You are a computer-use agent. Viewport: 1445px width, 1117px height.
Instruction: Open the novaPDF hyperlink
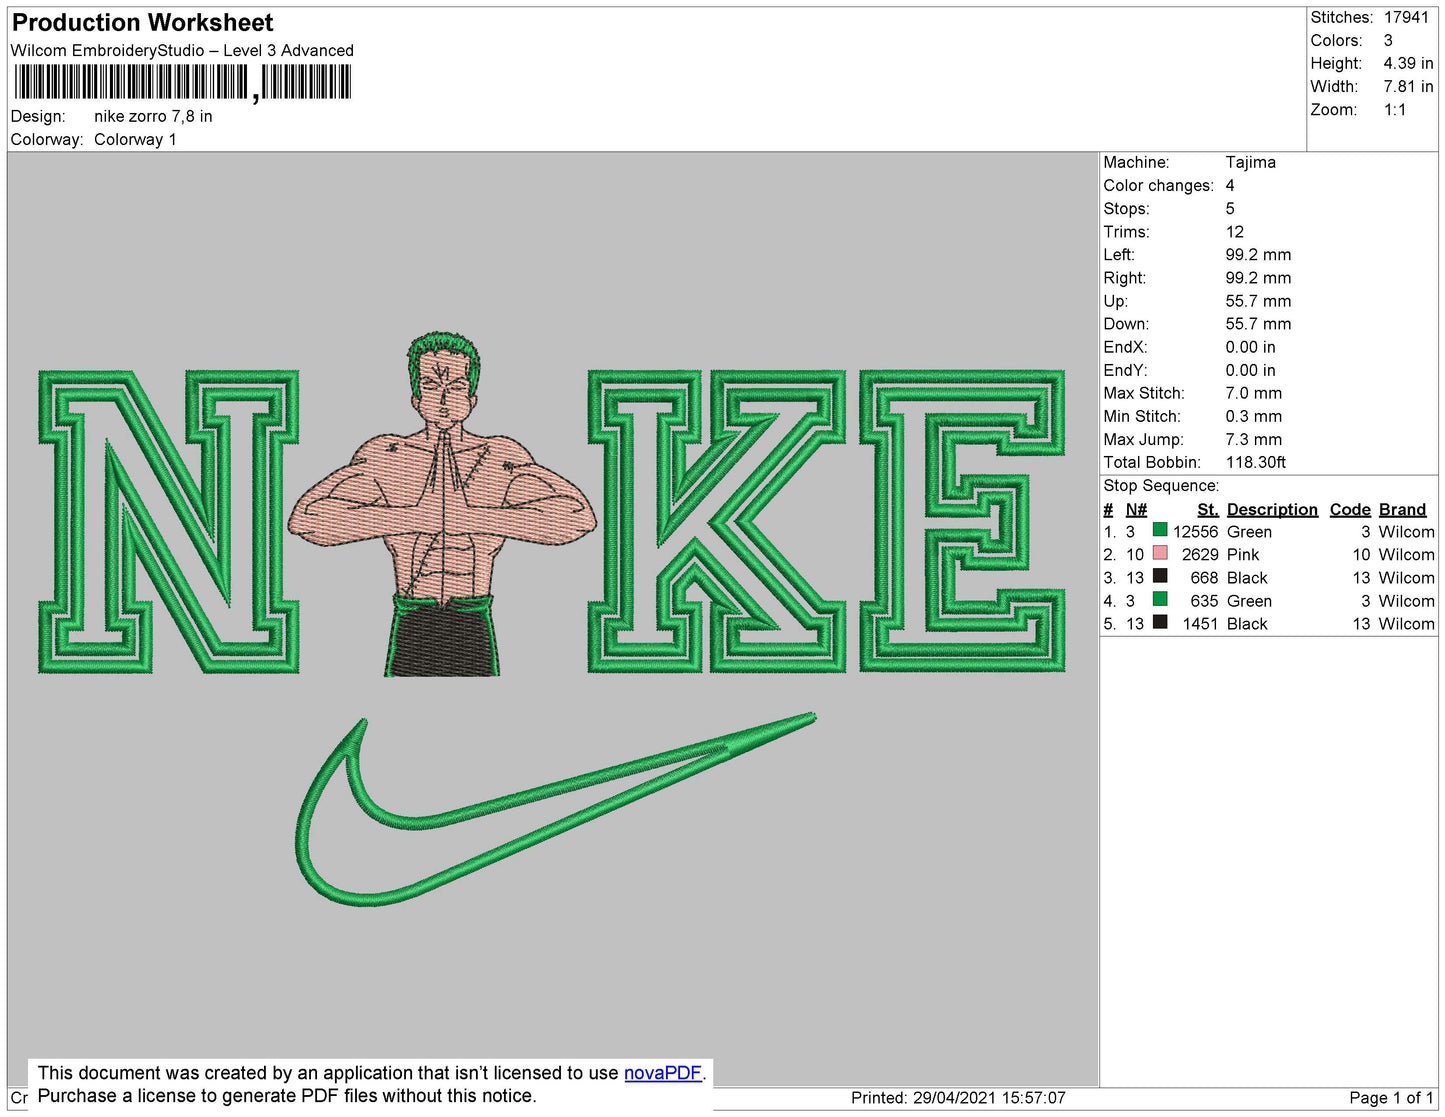(x=663, y=1073)
